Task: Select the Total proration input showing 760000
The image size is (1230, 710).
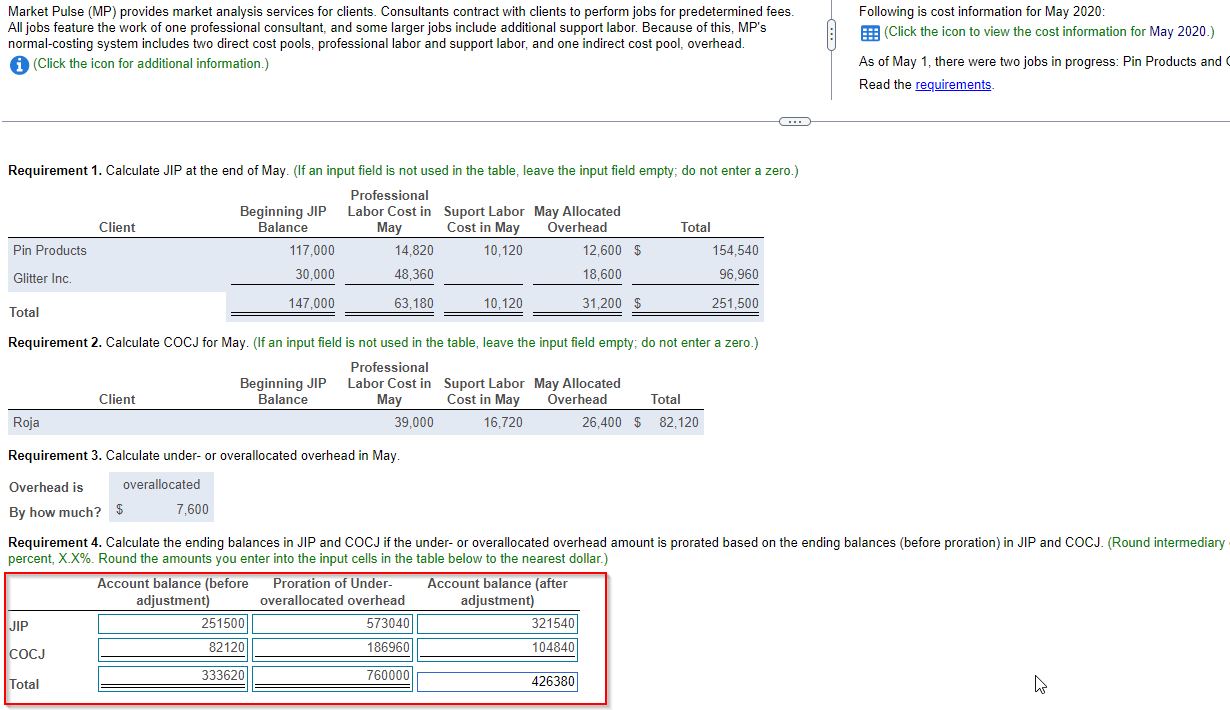Action: tap(332, 676)
